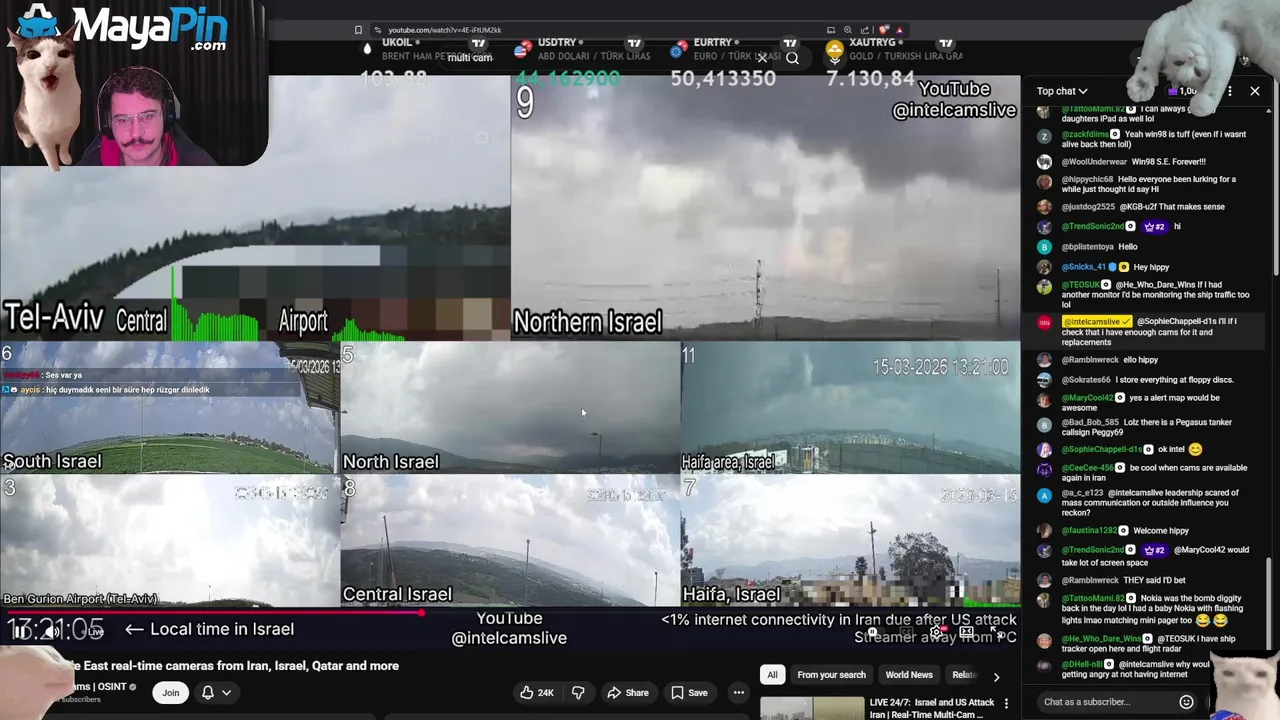This screenshot has width=1280, height=720.
Task: Pause the live video playback
Action: coord(21,632)
